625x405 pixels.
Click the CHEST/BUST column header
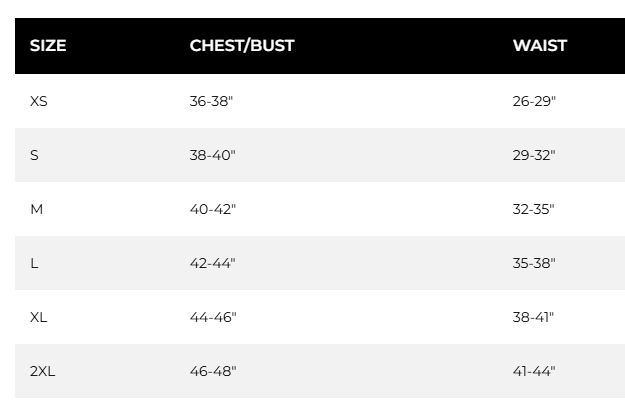[x=242, y=46]
